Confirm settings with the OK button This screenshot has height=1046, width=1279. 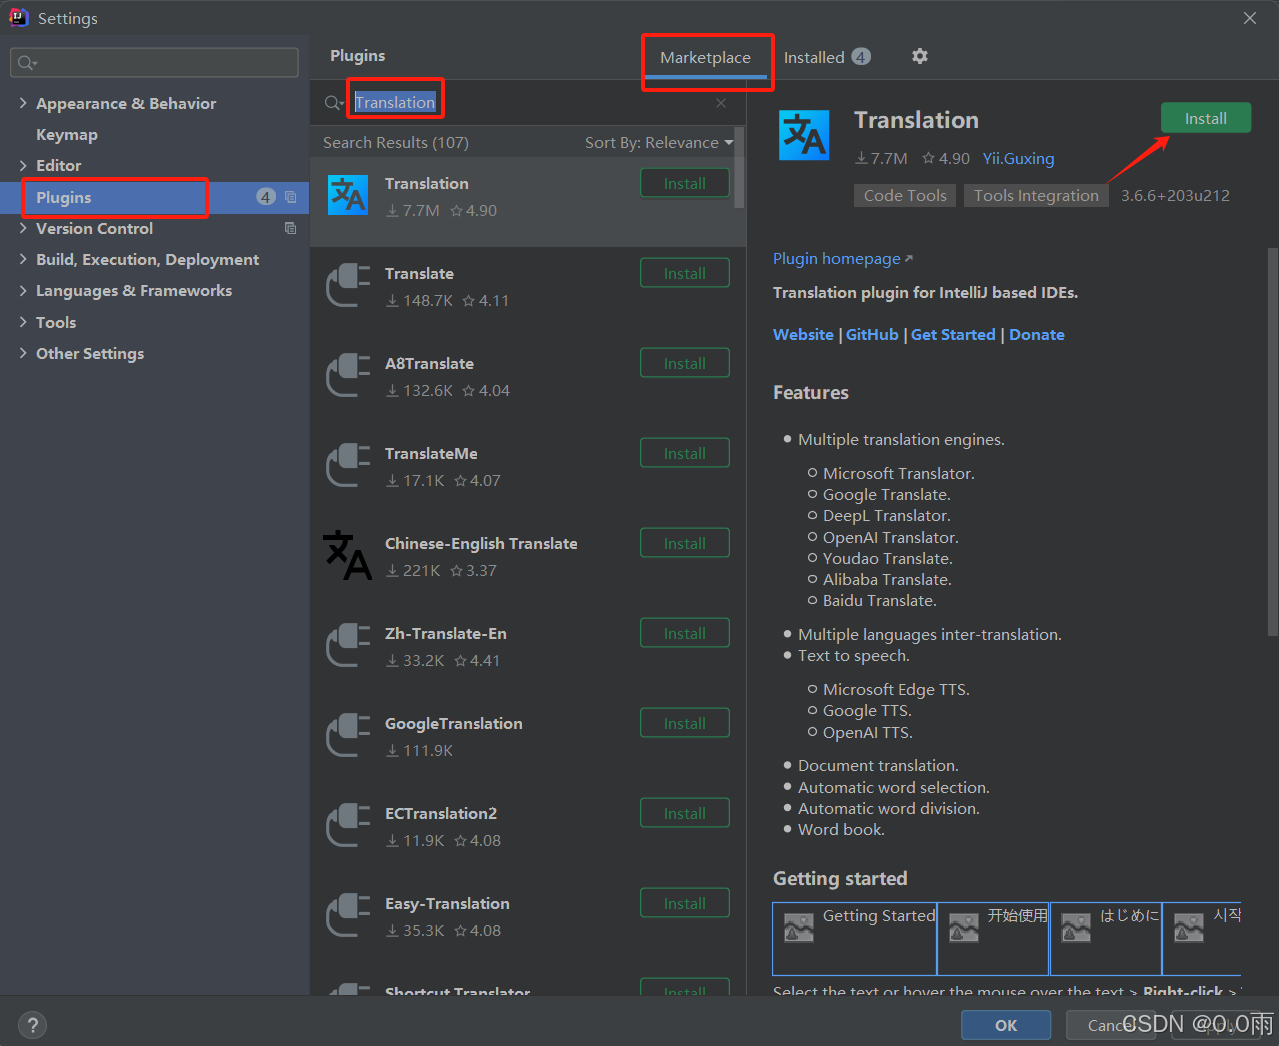(x=1006, y=1025)
